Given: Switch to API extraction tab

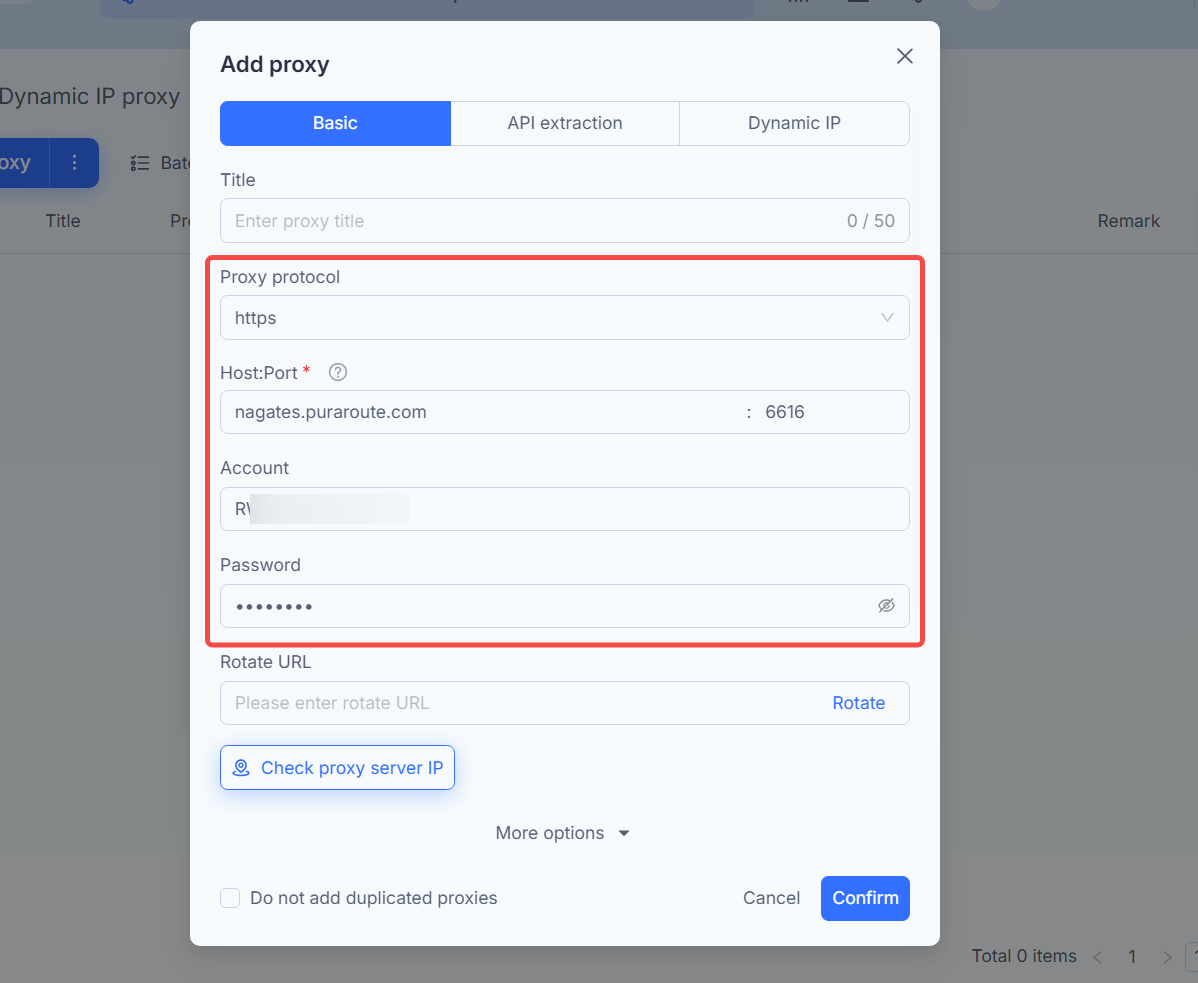Looking at the screenshot, I should point(565,123).
